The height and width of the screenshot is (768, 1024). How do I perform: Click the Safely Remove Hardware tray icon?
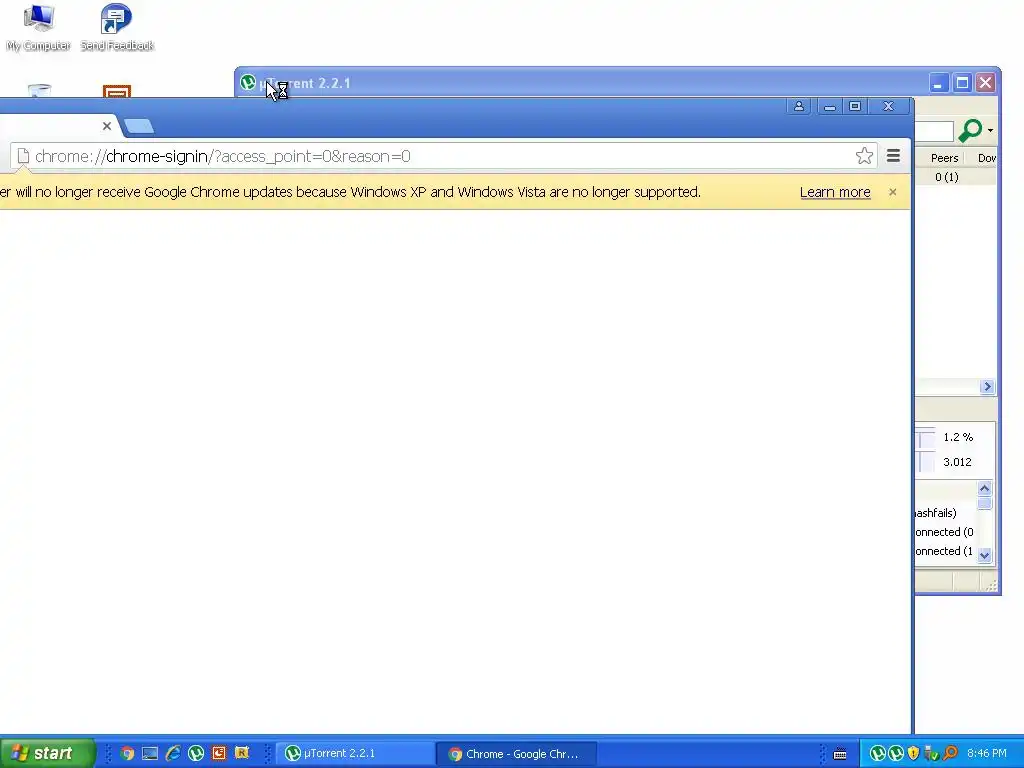932,754
